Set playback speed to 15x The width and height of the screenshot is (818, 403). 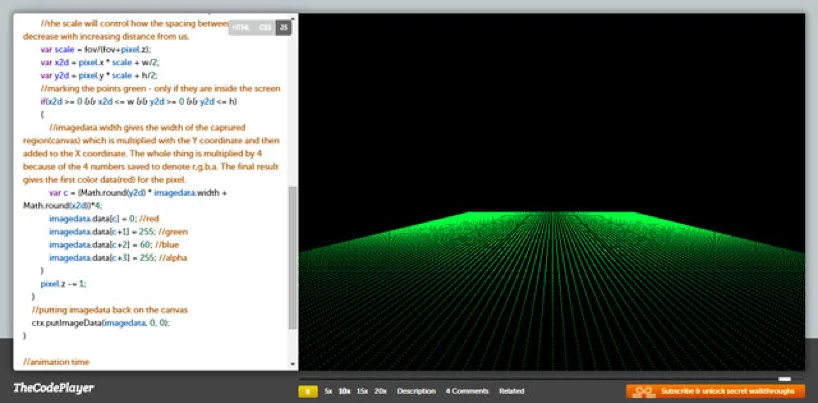[x=362, y=391]
